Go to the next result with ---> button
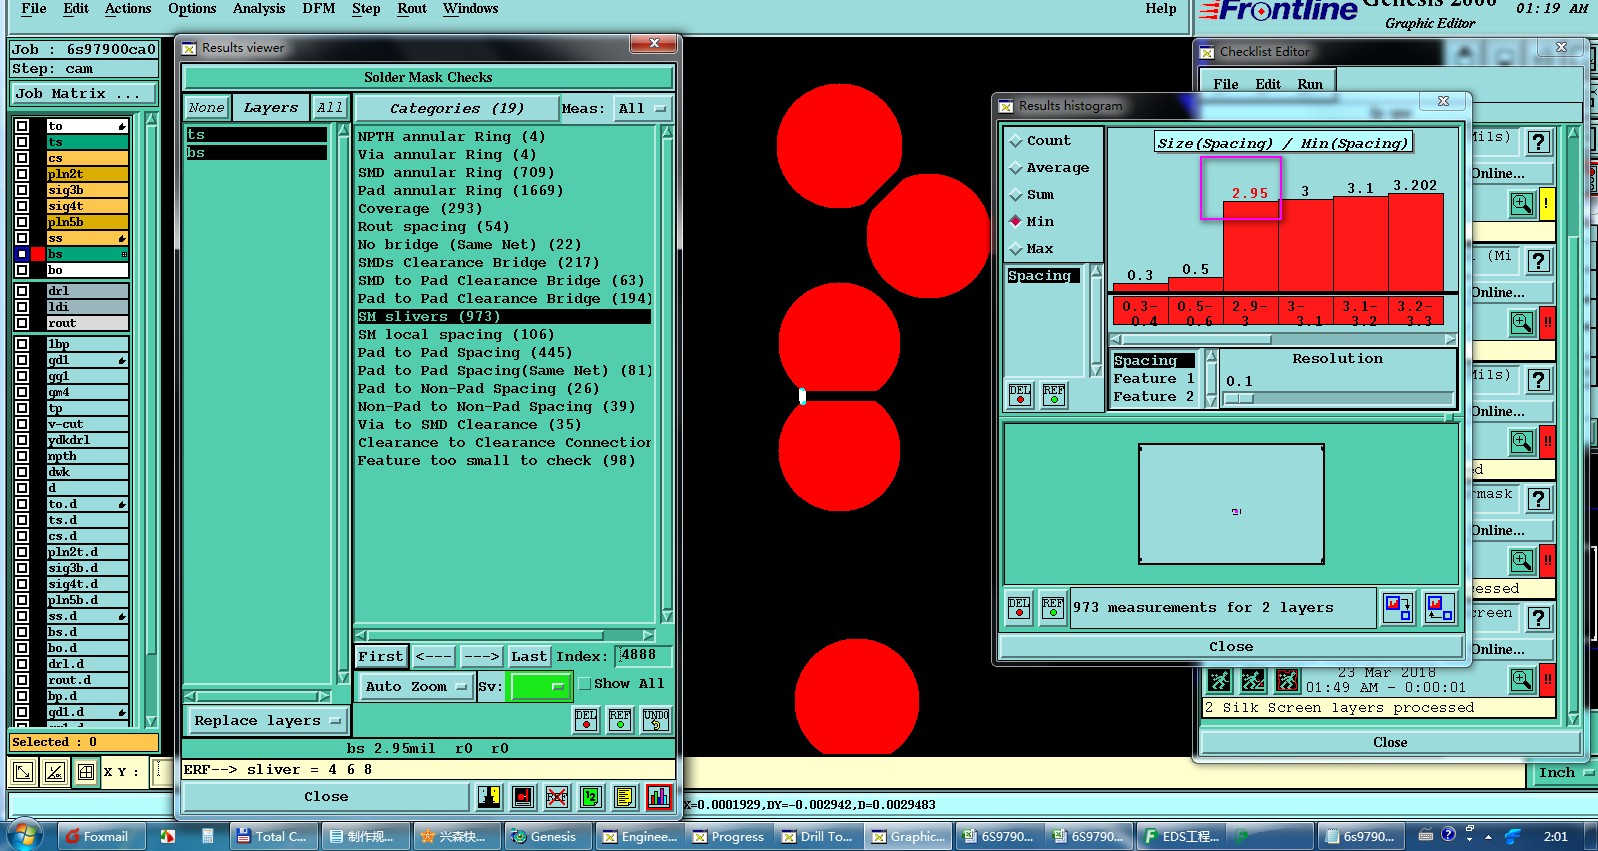 [481, 656]
